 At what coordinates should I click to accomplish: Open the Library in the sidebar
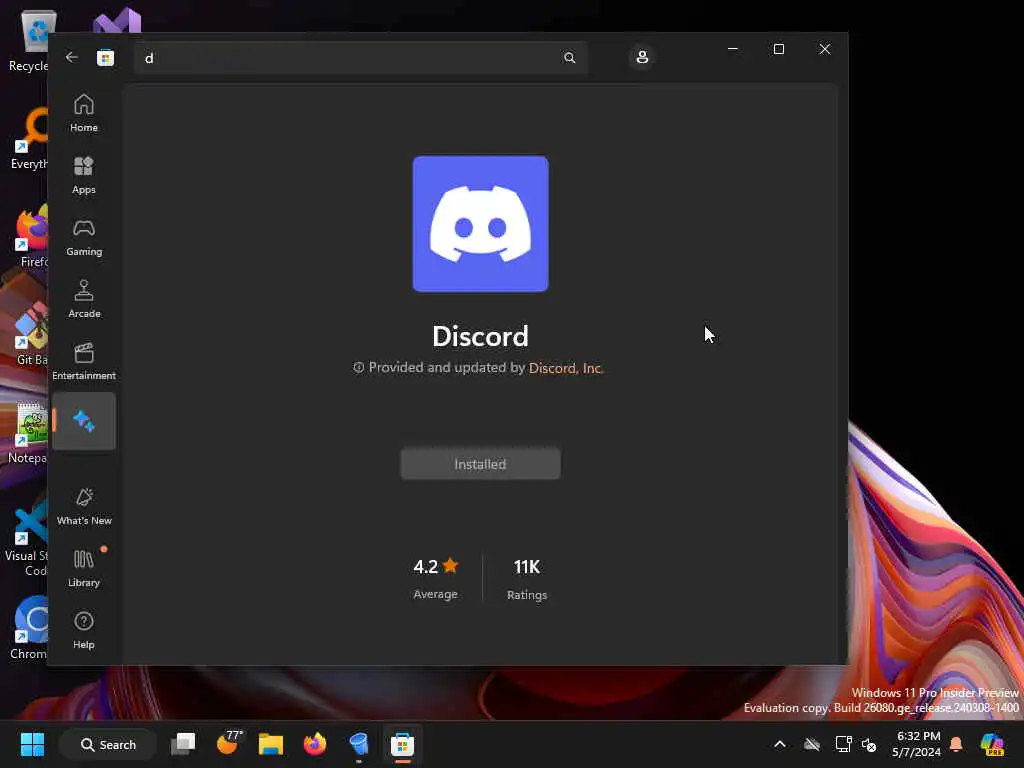click(x=84, y=568)
